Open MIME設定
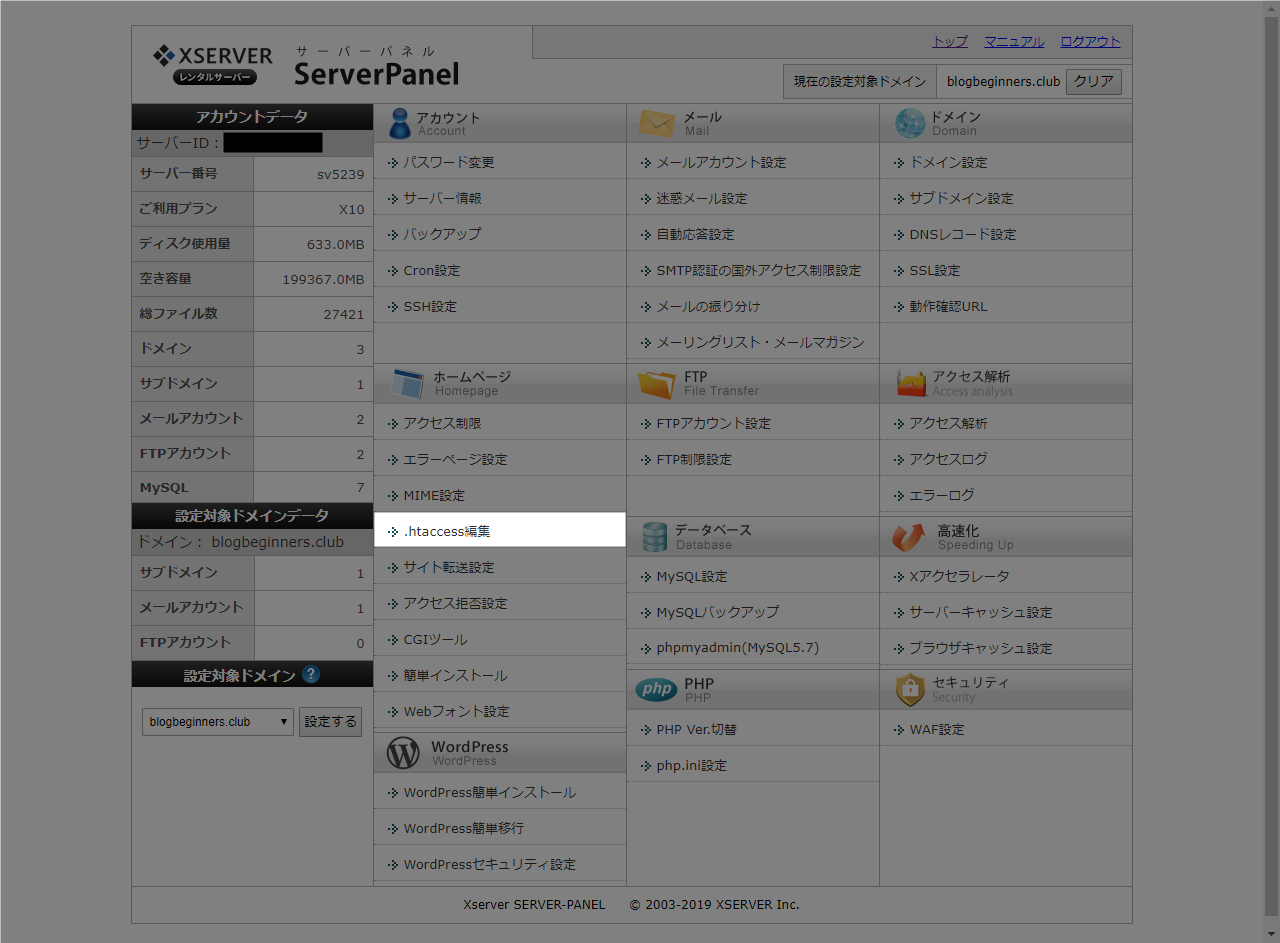Image resolution: width=1280 pixels, height=943 pixels. coord(434,495)
